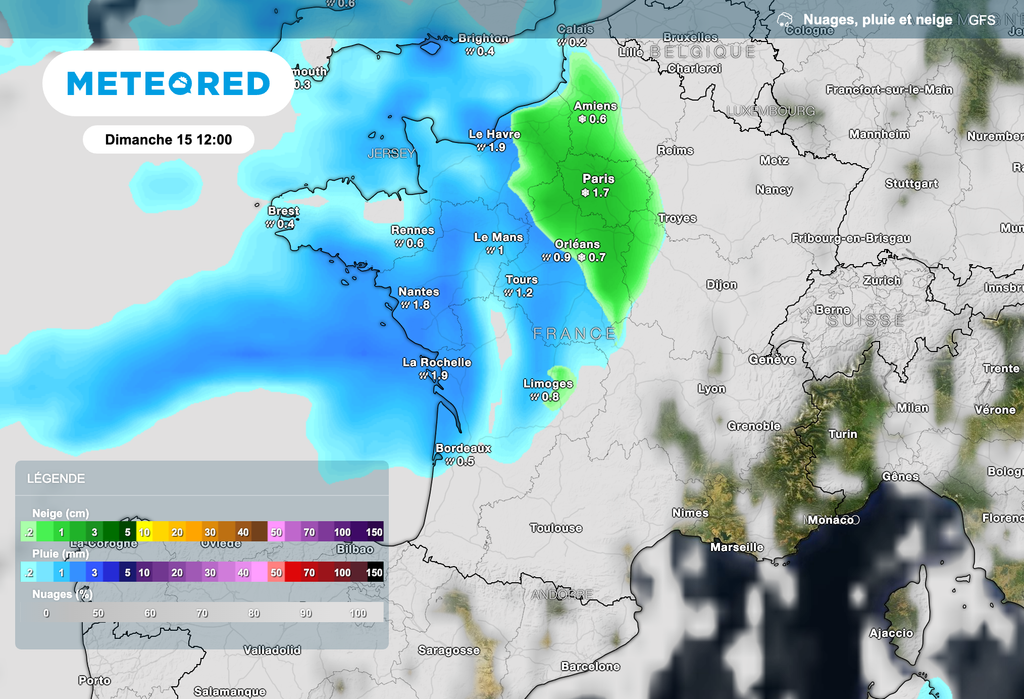
Task: Select the dark purple 150 swatch on Neige scale
Action: [x=373, y=533]
